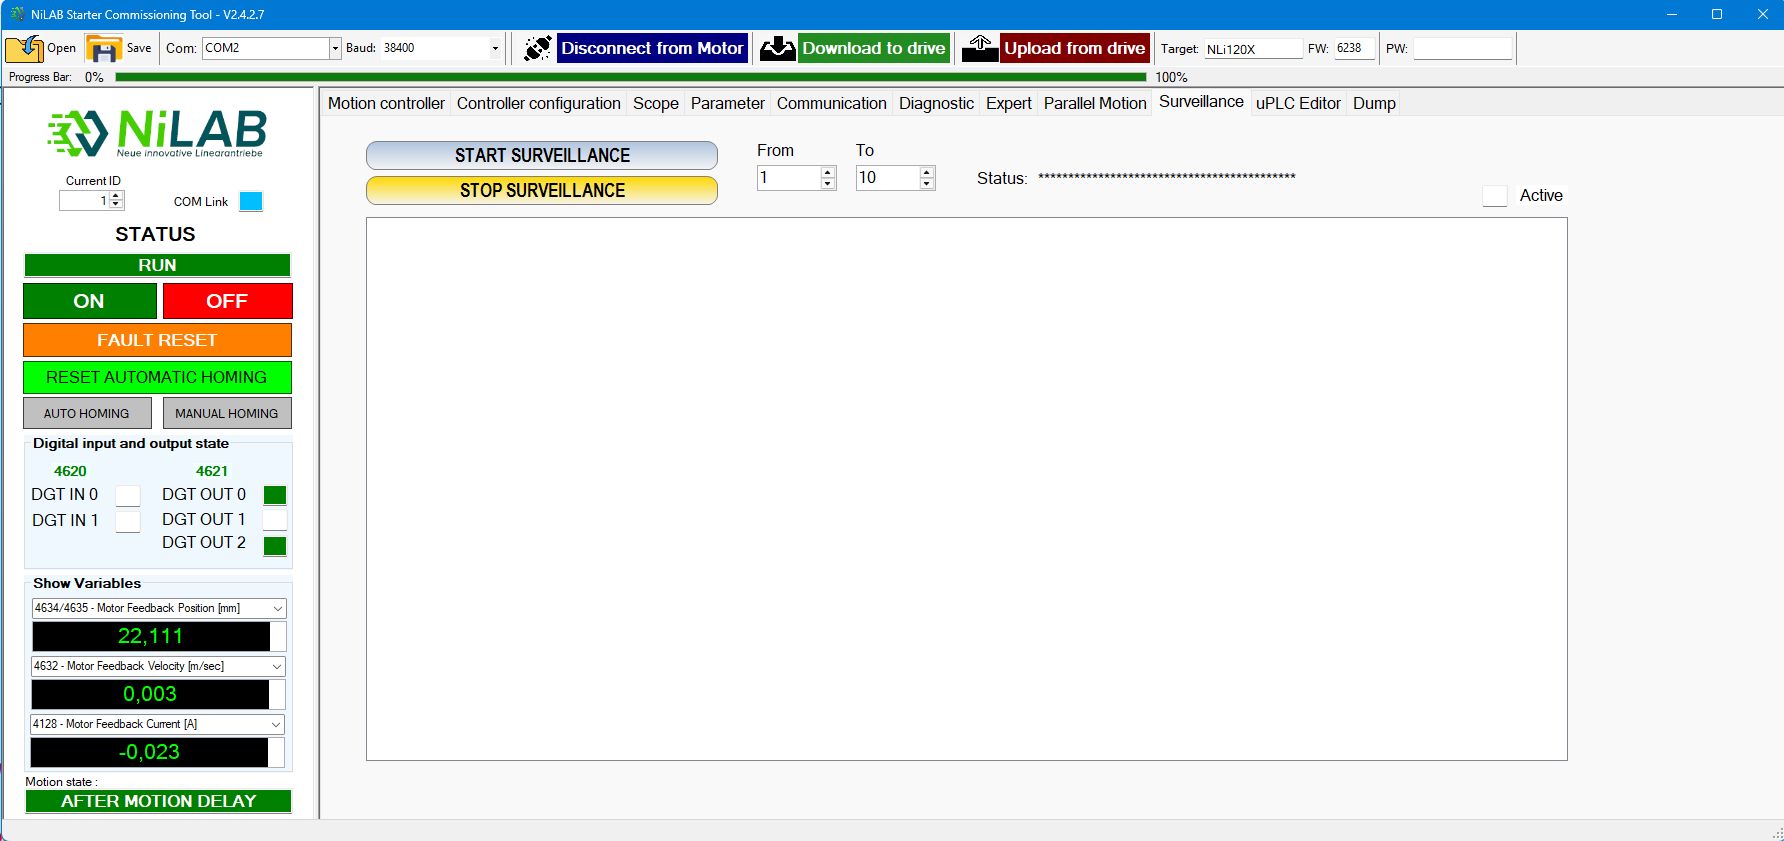Increment the To value spinner
The image size is (1784, 841).
coord(927,172)
